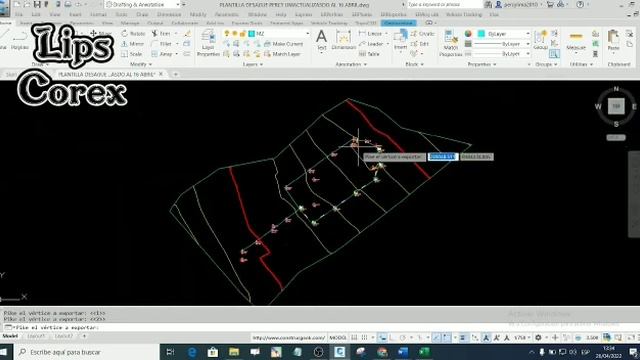Select the Leader tool
This screenshot has width=640, height=360.
pyautogui.click(x=371, y=44)
